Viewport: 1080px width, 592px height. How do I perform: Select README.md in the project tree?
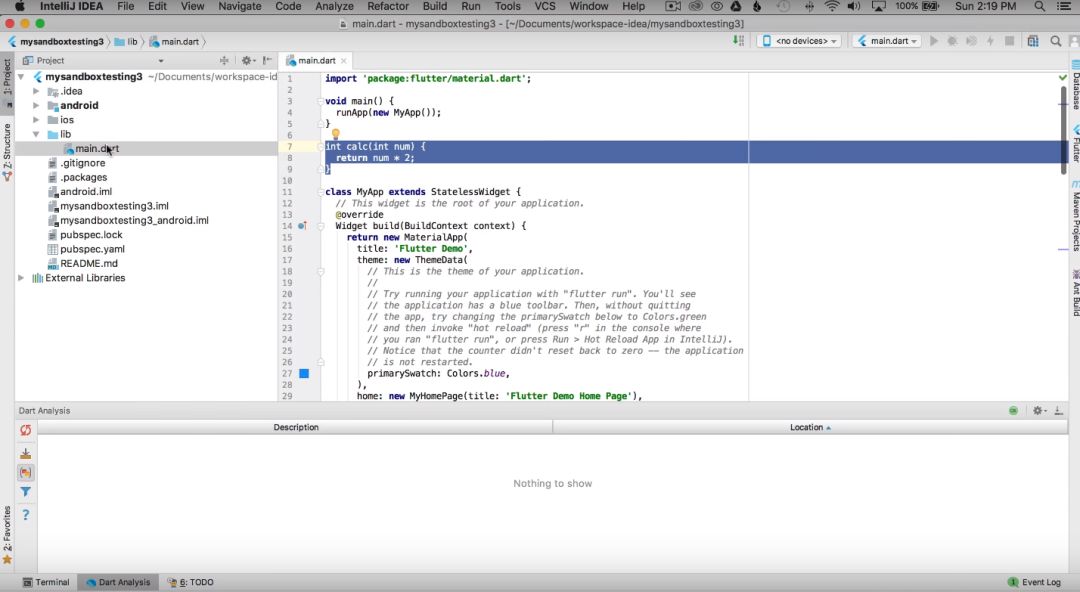(89, 264)
